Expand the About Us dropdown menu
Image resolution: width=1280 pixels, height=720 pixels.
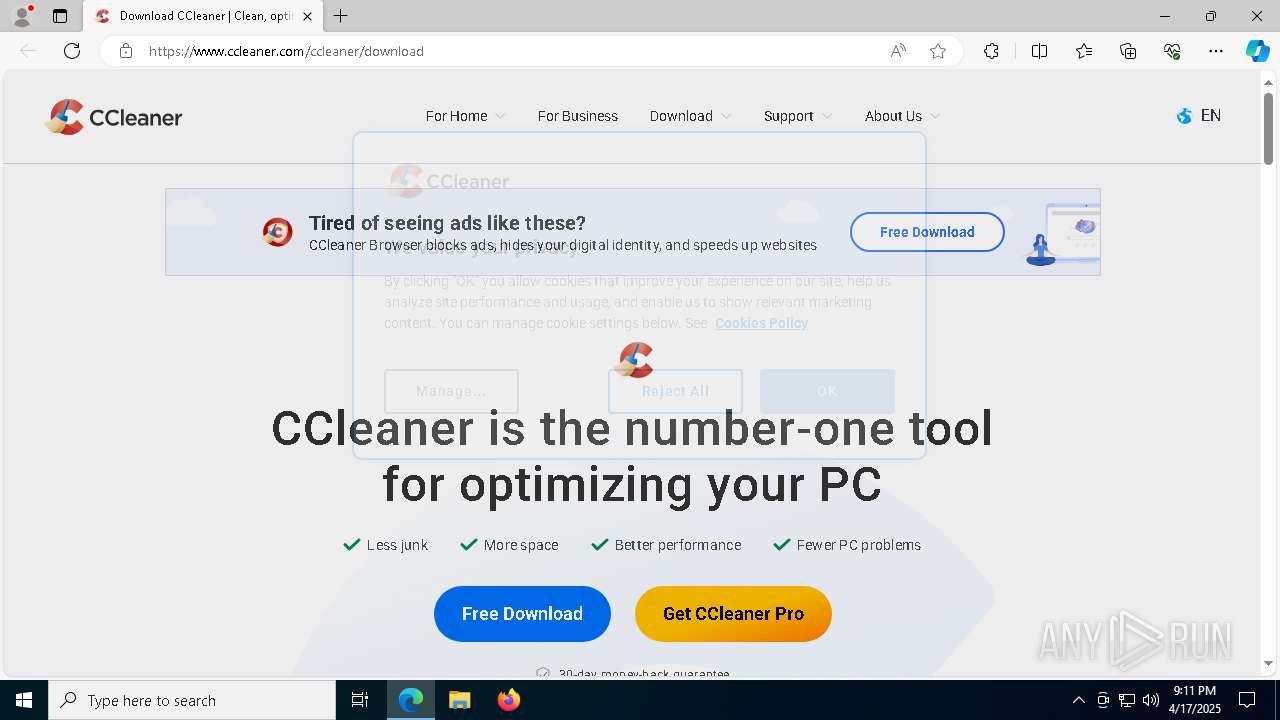(902, 116)
